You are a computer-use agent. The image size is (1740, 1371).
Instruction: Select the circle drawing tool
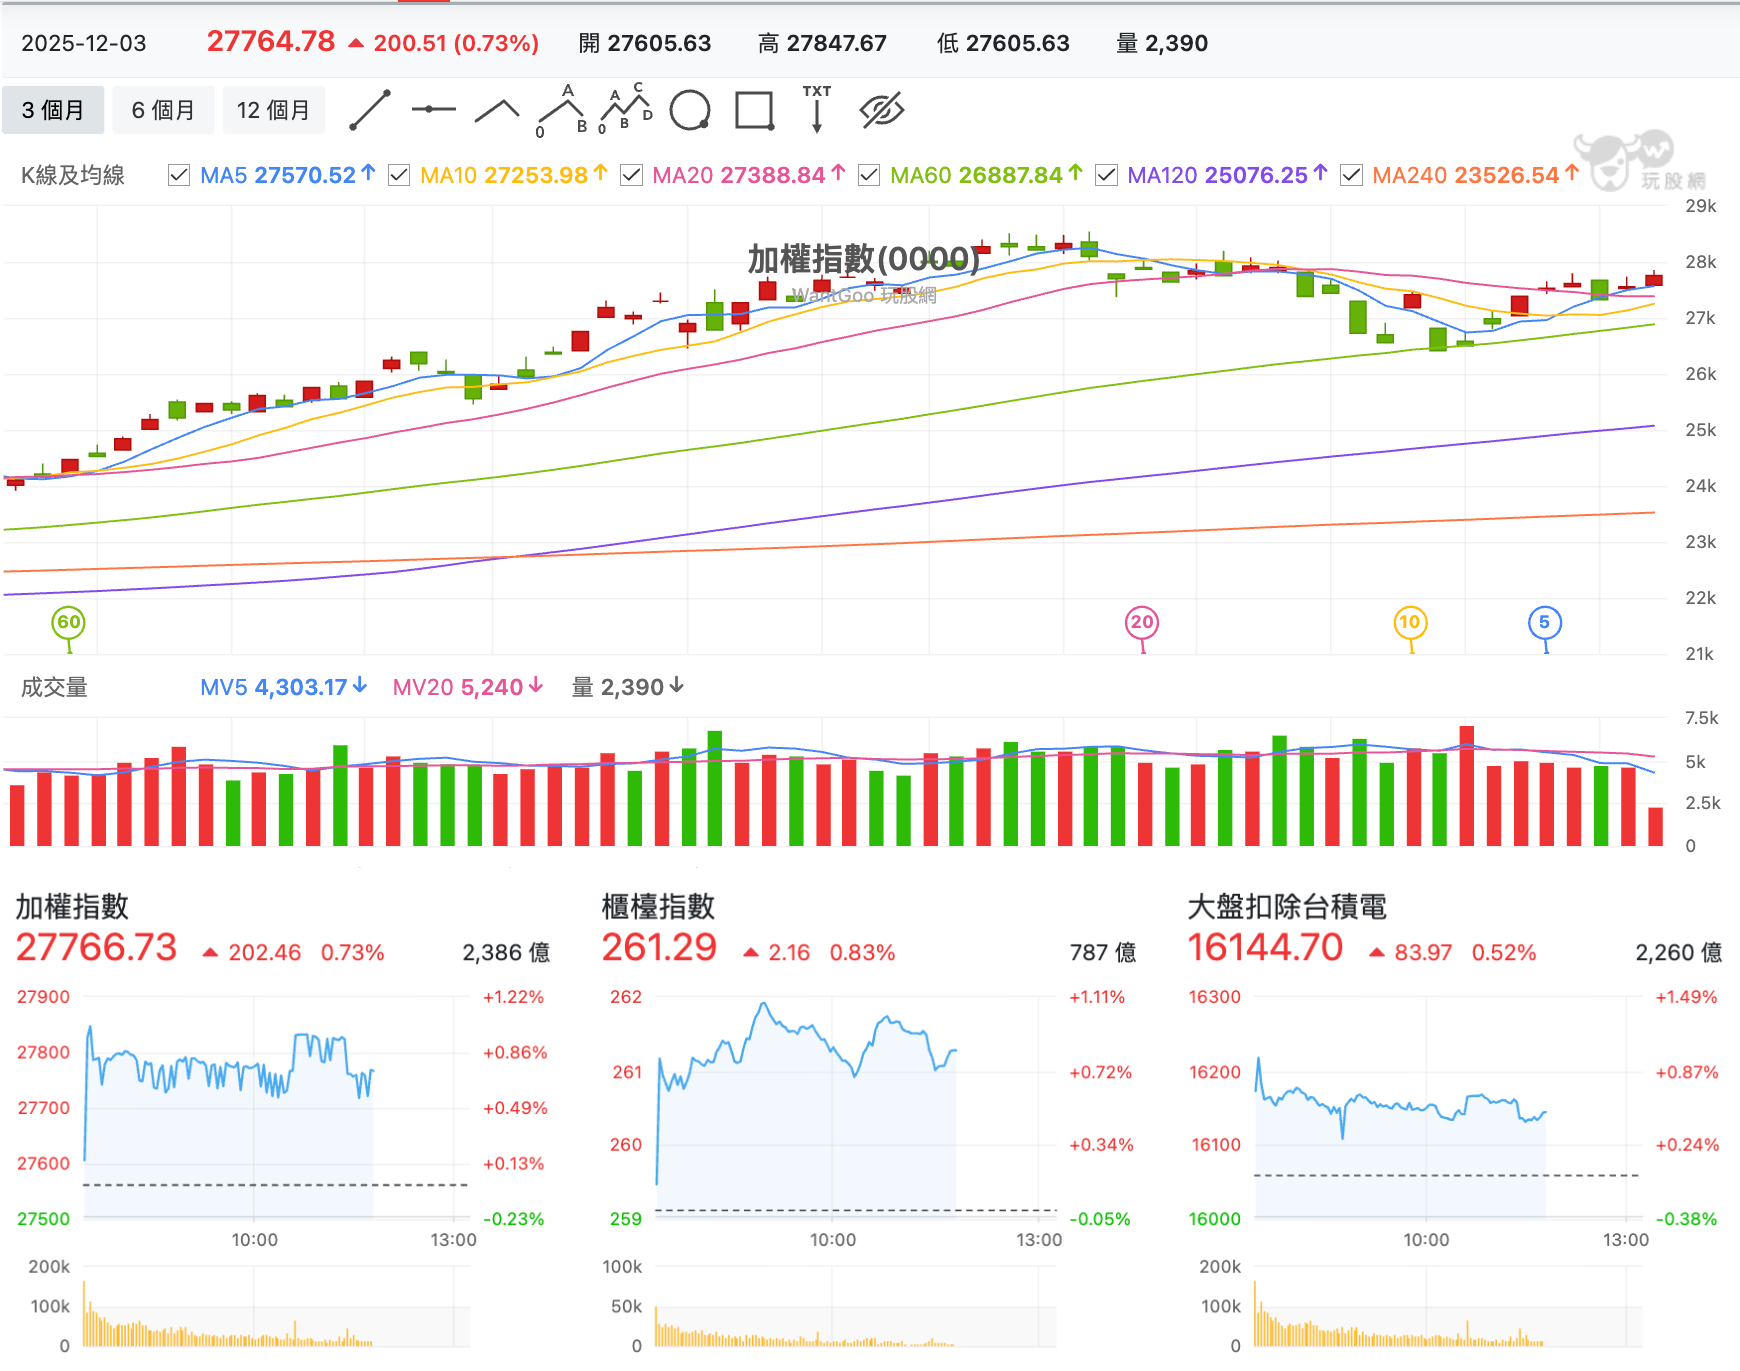pyautogui.click(x=690, y=110)
